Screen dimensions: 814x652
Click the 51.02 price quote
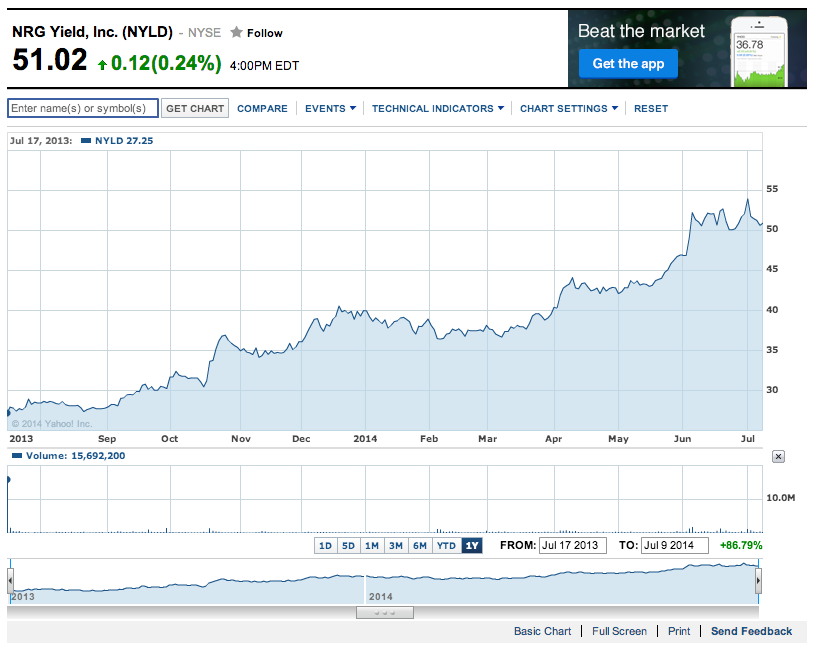coord(50,60)
